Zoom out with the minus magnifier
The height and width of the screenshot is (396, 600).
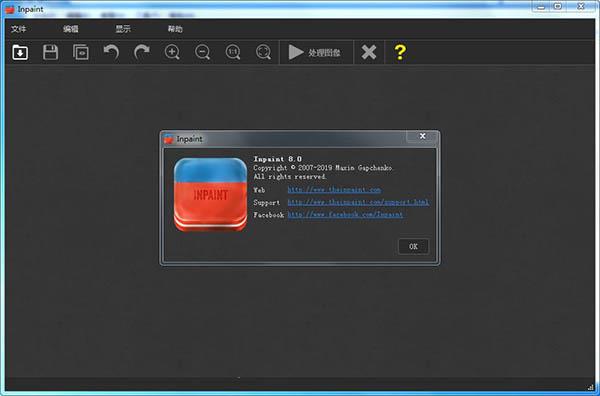click(202, 52)
